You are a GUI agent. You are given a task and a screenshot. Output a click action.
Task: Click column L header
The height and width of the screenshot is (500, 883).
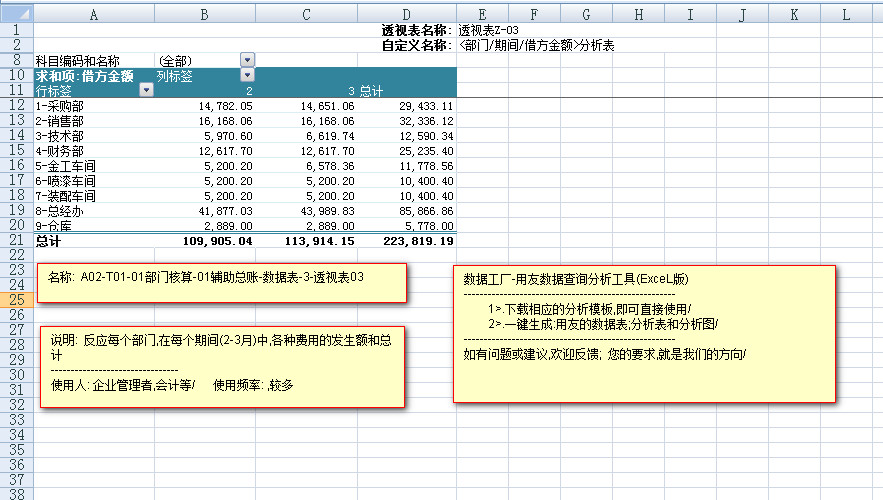tap(846, 15)
